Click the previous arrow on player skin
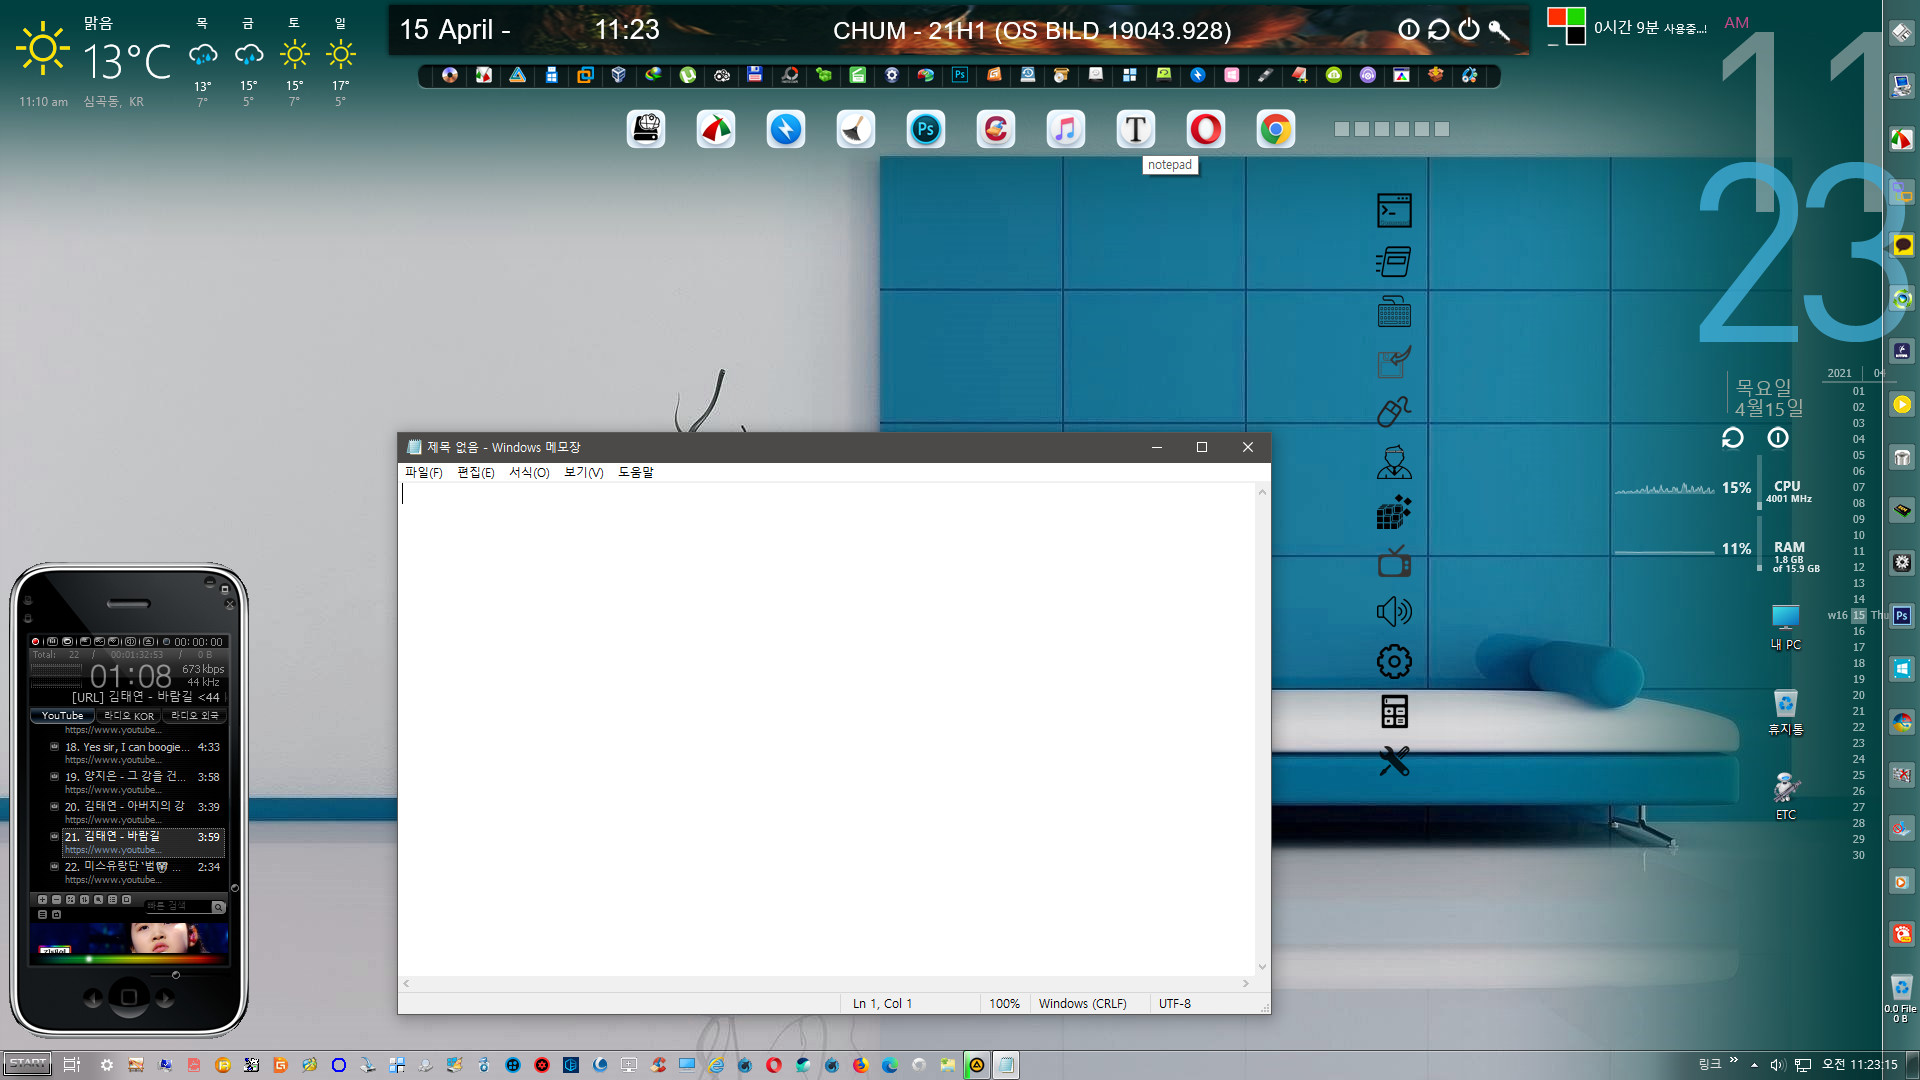The width and height of the screenshot is (1920, 1080). pyautogui.click(x=93, y=998)
